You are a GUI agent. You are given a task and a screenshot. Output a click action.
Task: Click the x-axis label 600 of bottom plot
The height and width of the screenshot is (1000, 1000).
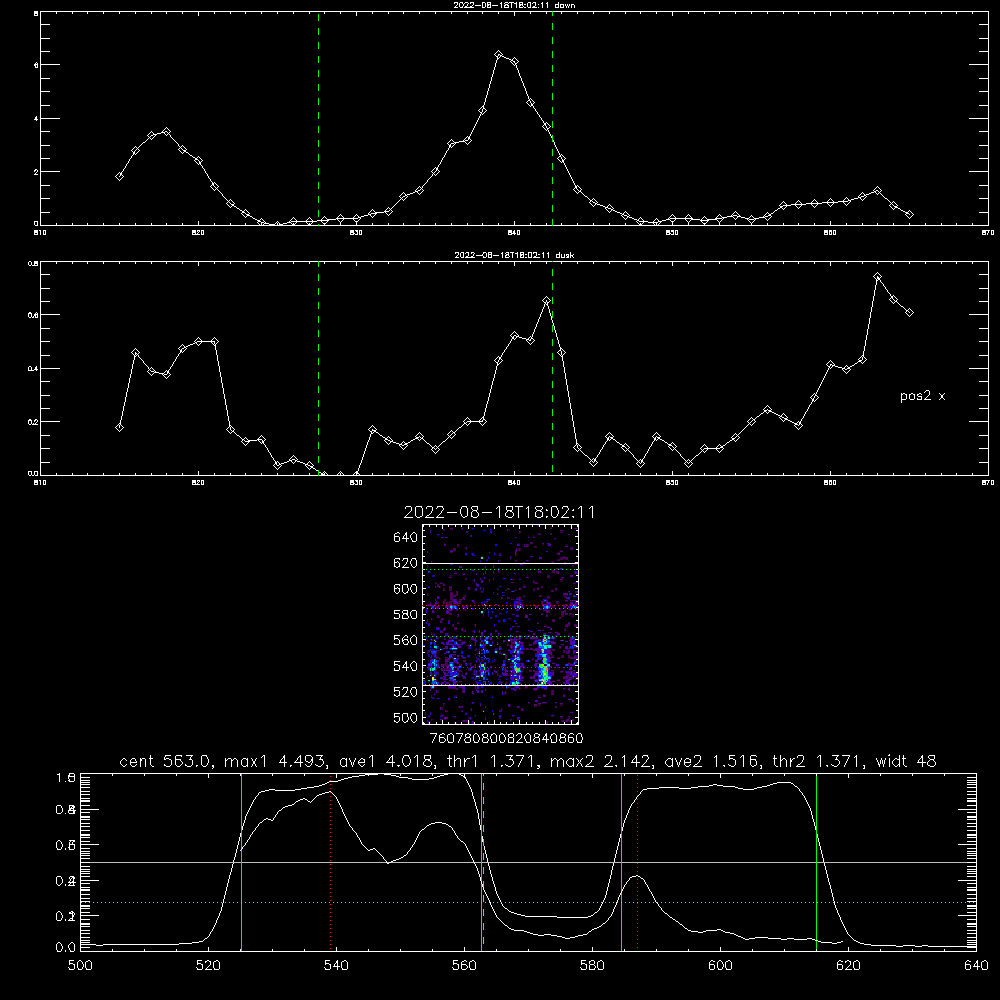coord(720,966)
